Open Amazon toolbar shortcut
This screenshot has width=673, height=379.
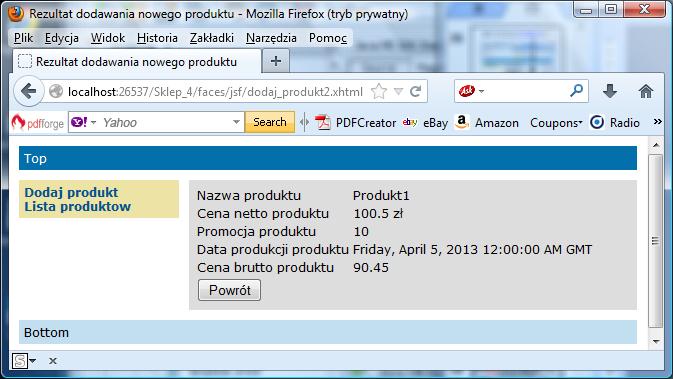(x=487, y=123)
